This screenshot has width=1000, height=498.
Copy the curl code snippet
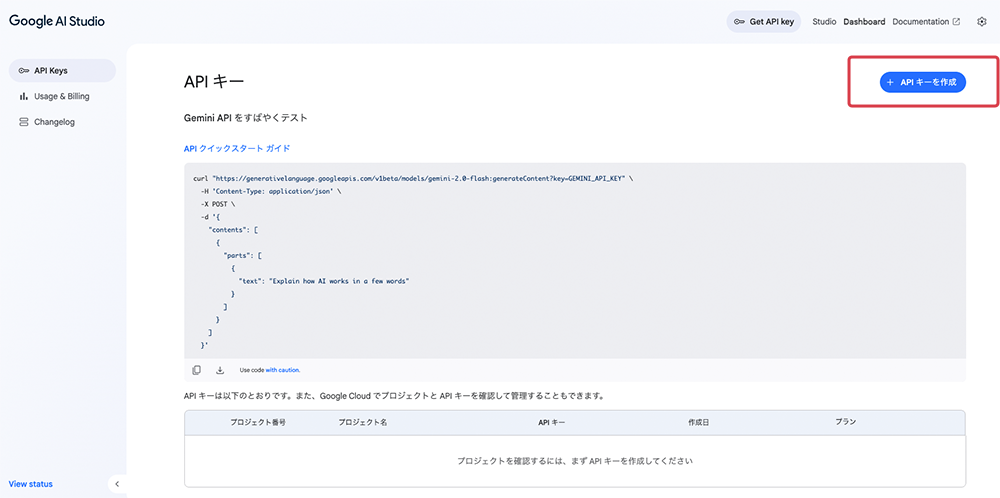click(x=197, y=370)
